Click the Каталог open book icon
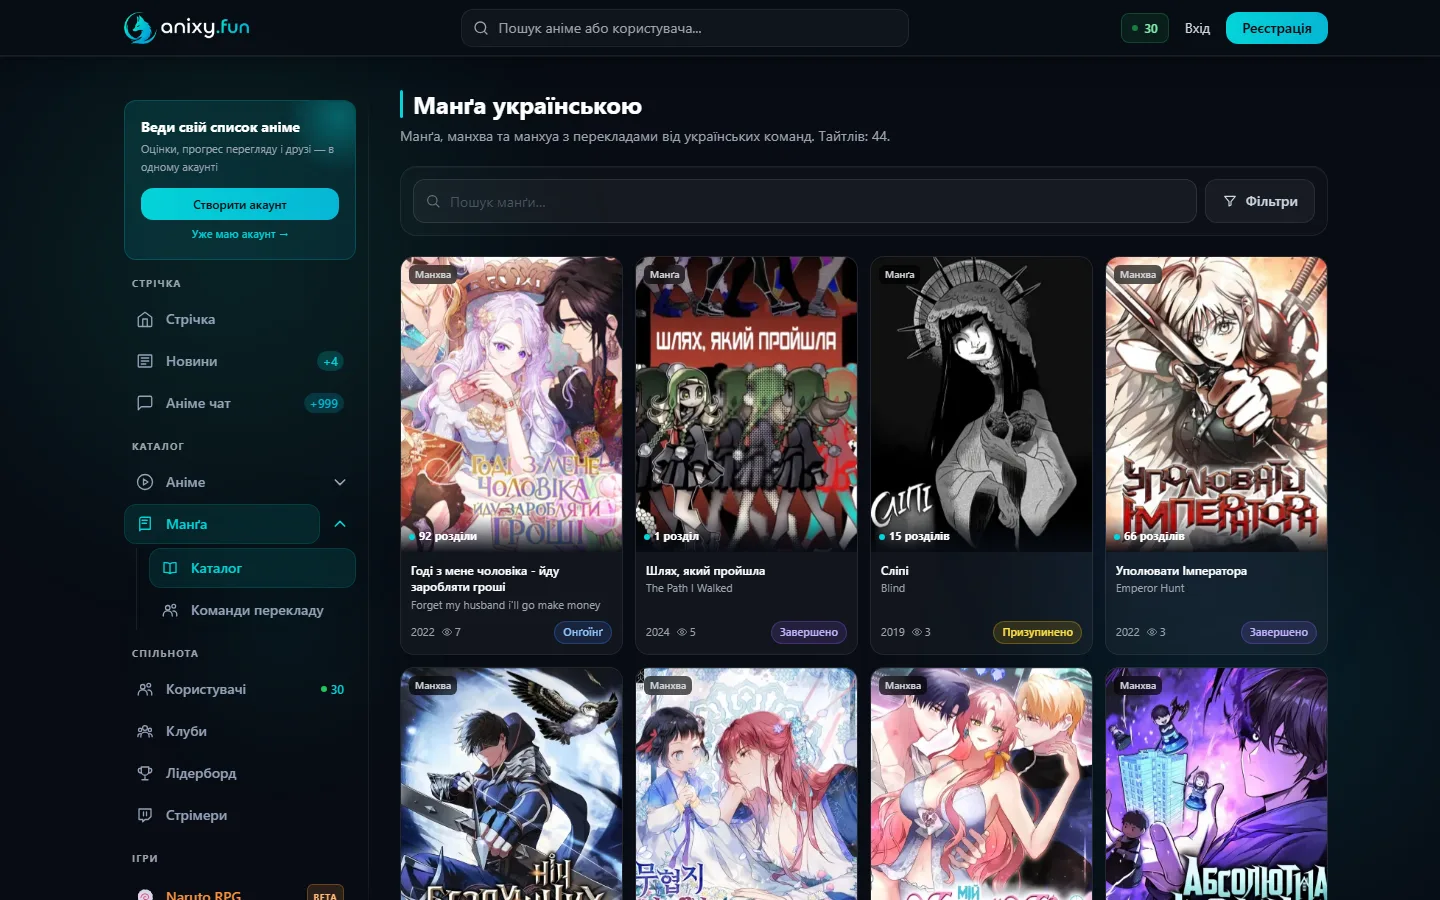Screen dimensions: 1440x900 click(x=170, y=568)
